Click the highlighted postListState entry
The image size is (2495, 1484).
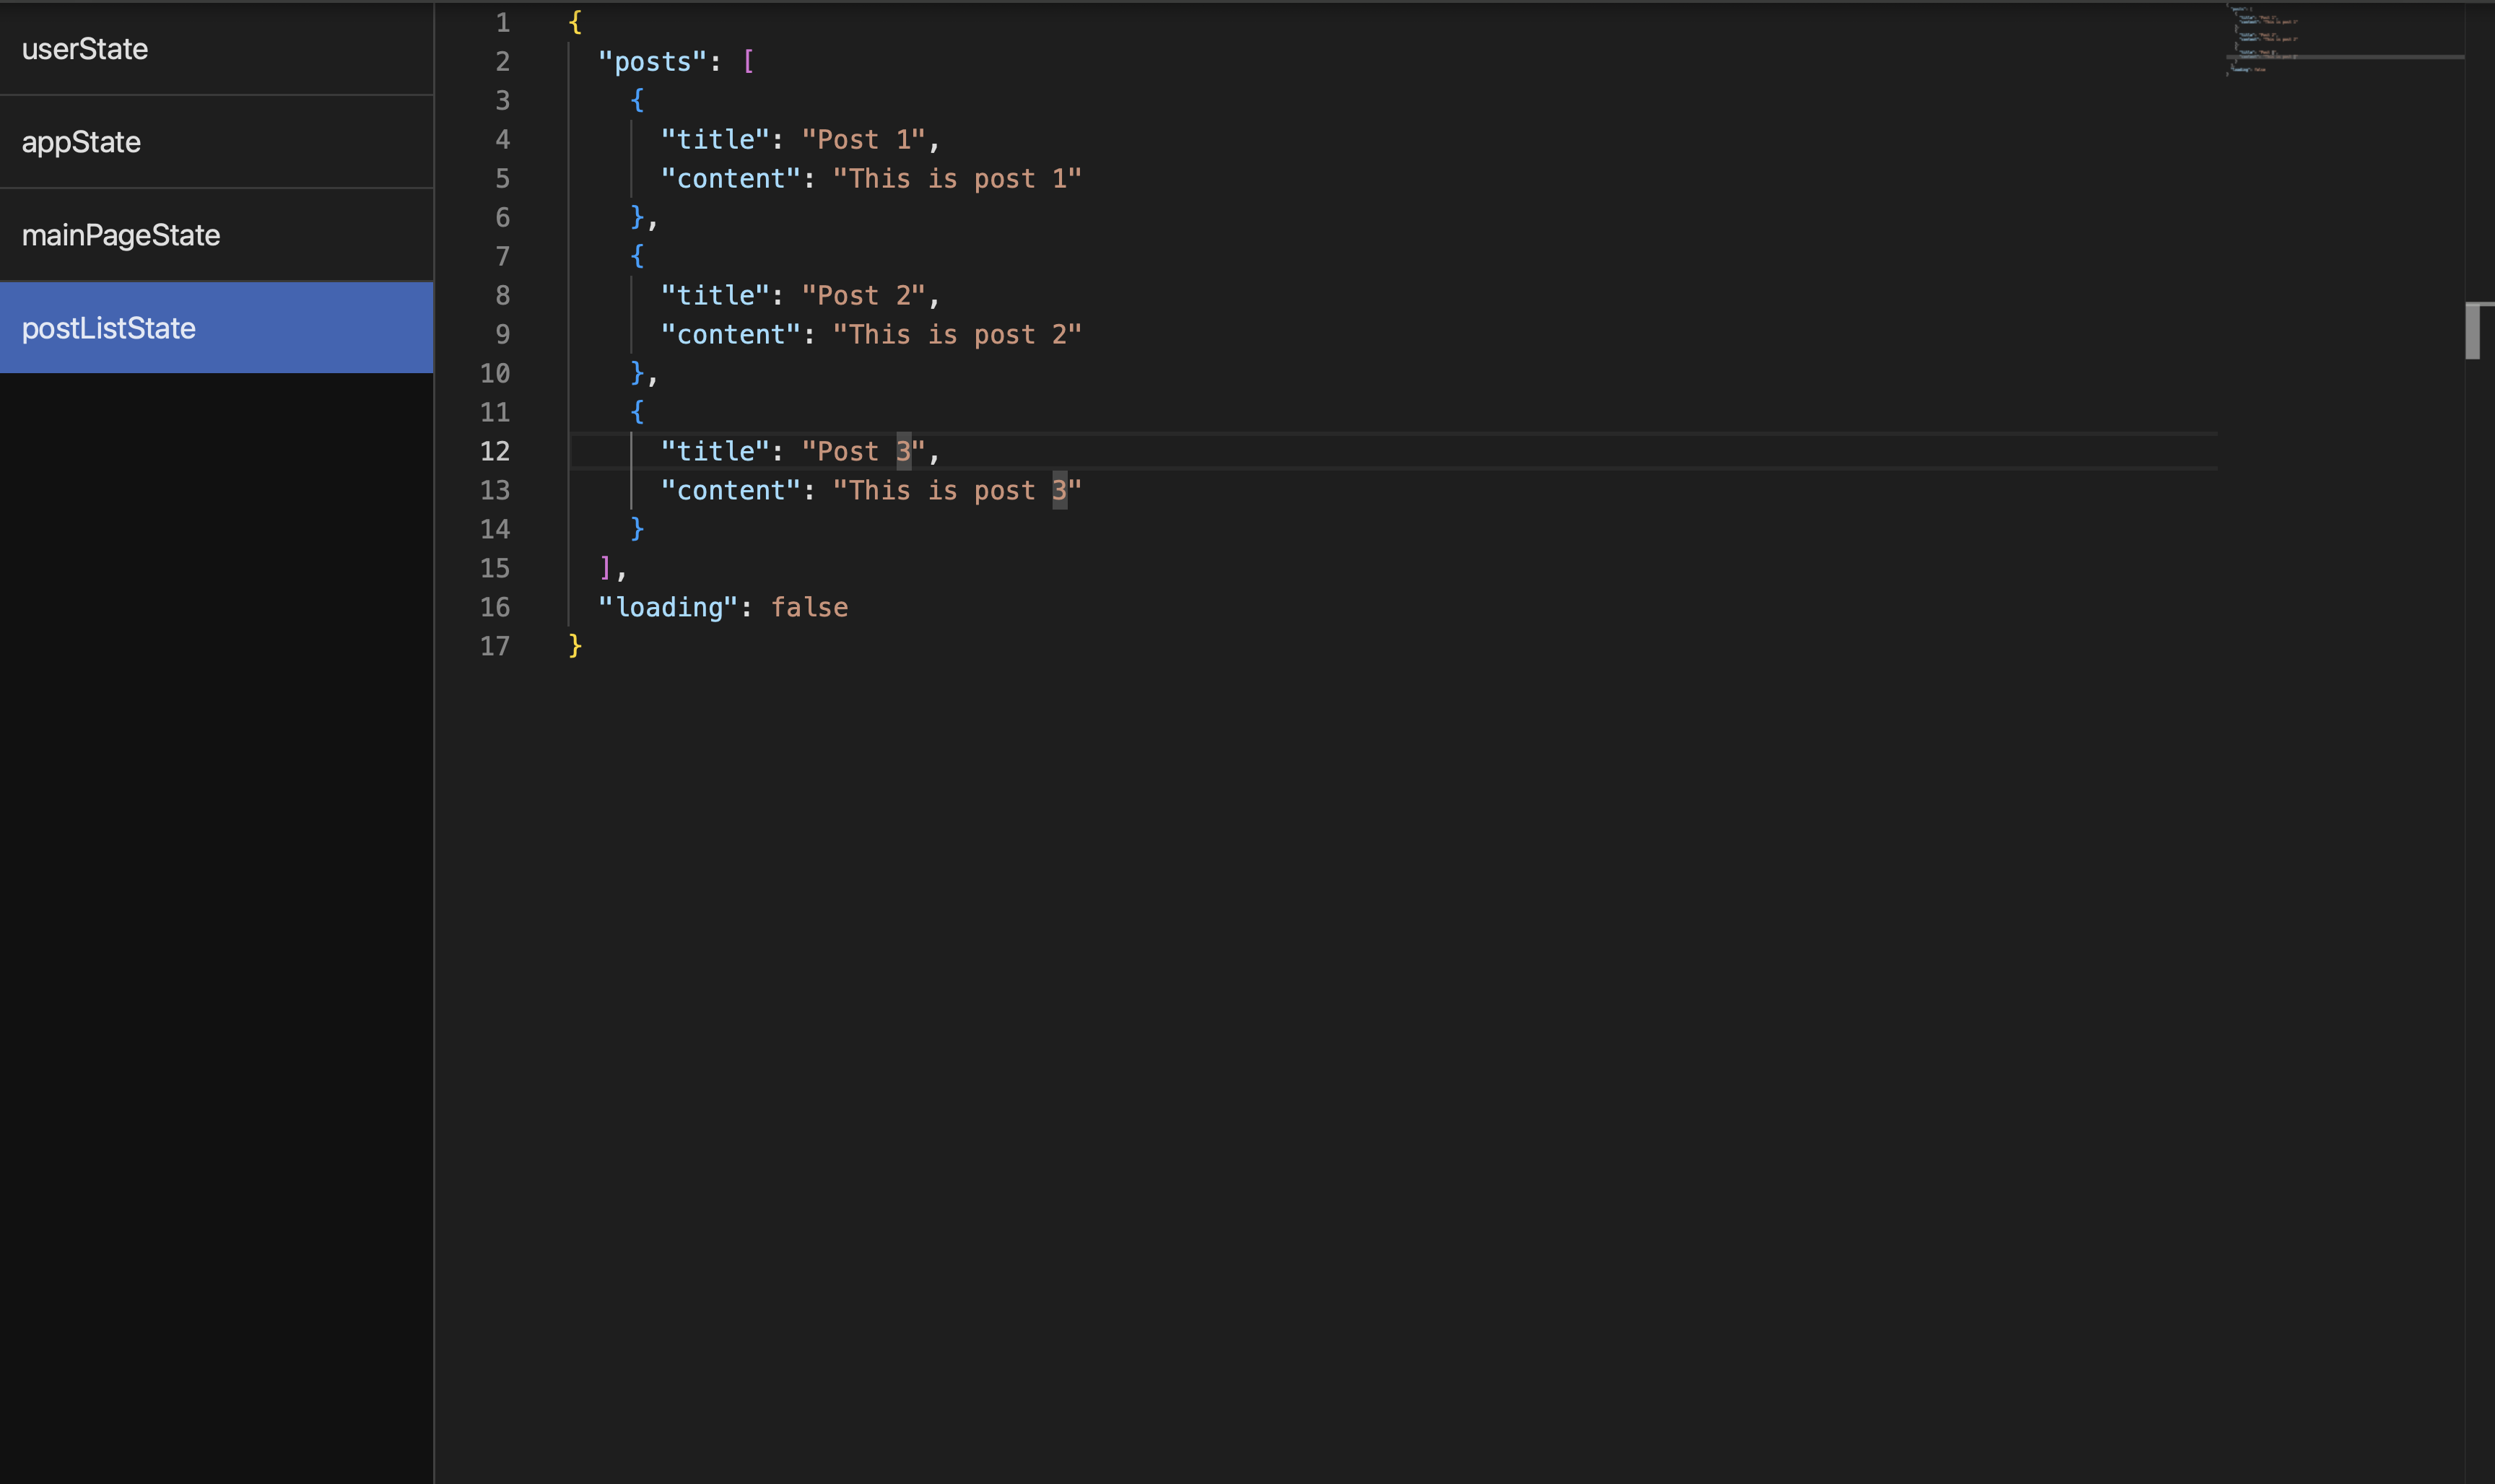pyautogui.click(x=109, y=328)
